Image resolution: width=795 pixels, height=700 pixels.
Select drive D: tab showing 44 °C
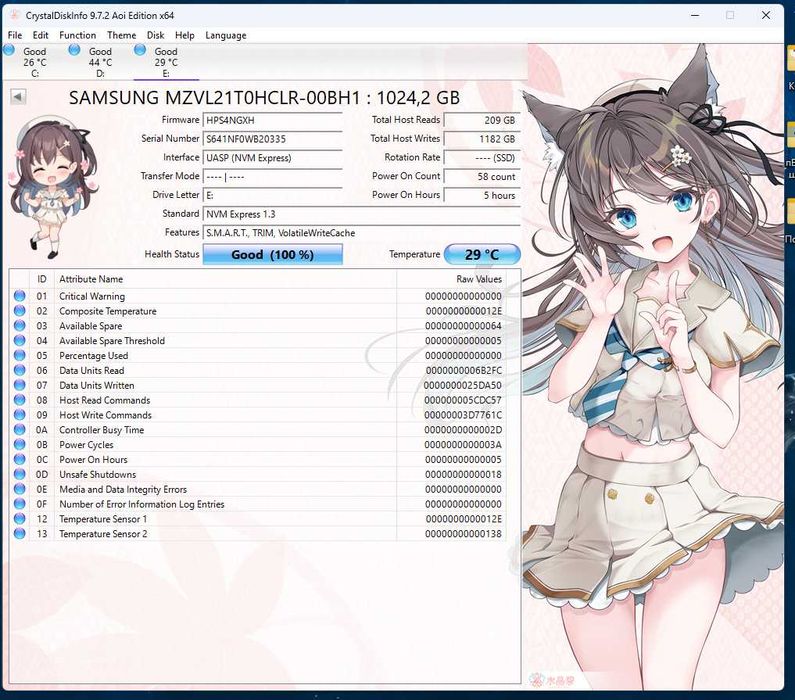100,62
